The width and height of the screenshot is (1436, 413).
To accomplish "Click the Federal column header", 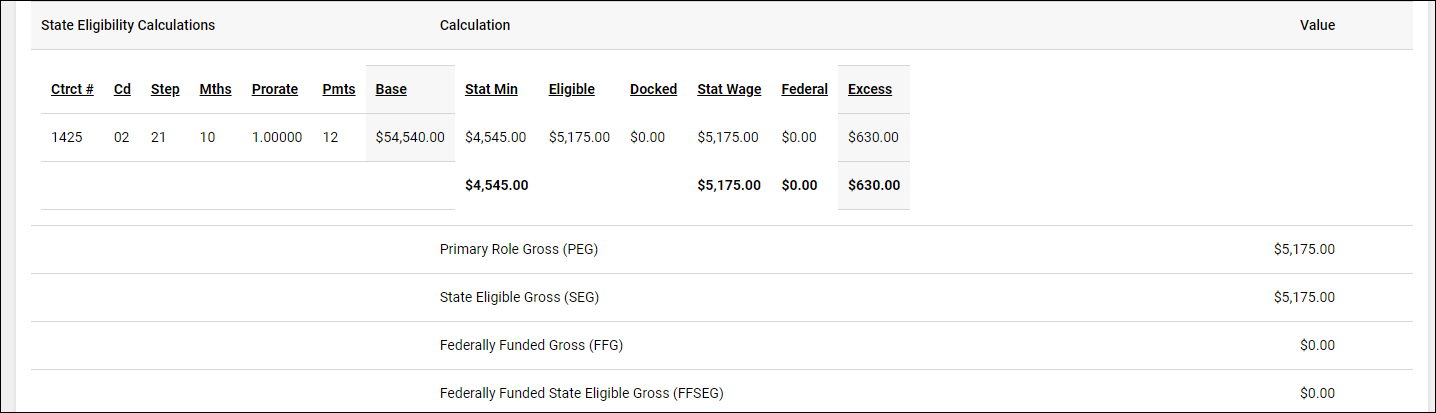I will point(805,89).
